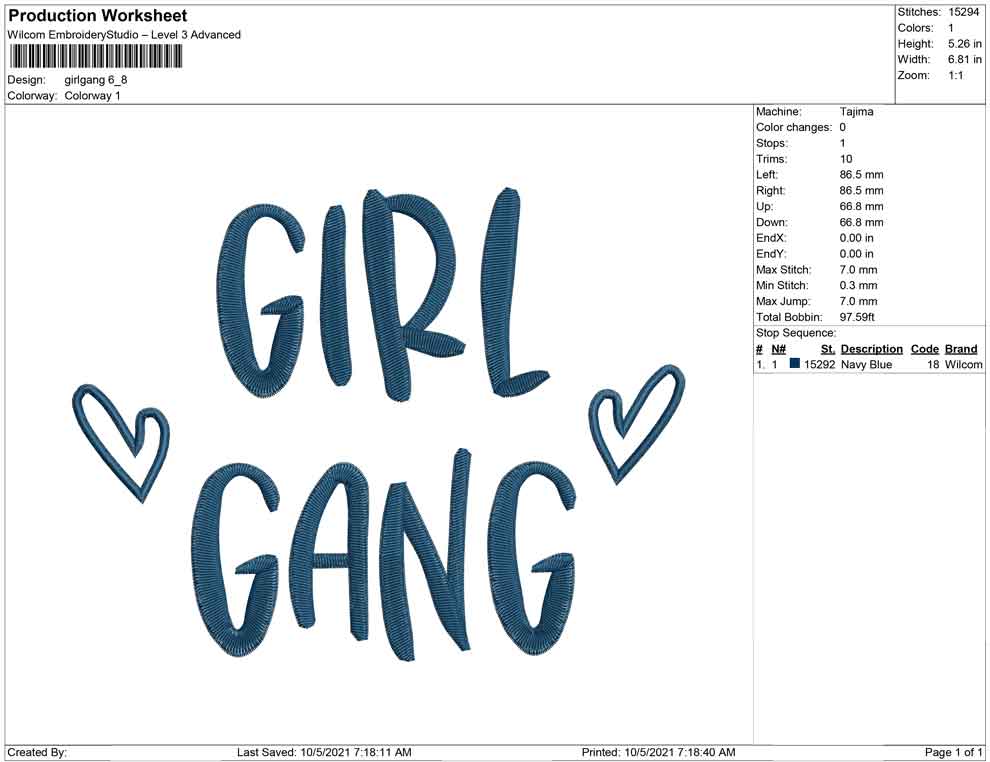Click the Page 1 of 1 footer text
990x762 pixels.
coord(954,752)
